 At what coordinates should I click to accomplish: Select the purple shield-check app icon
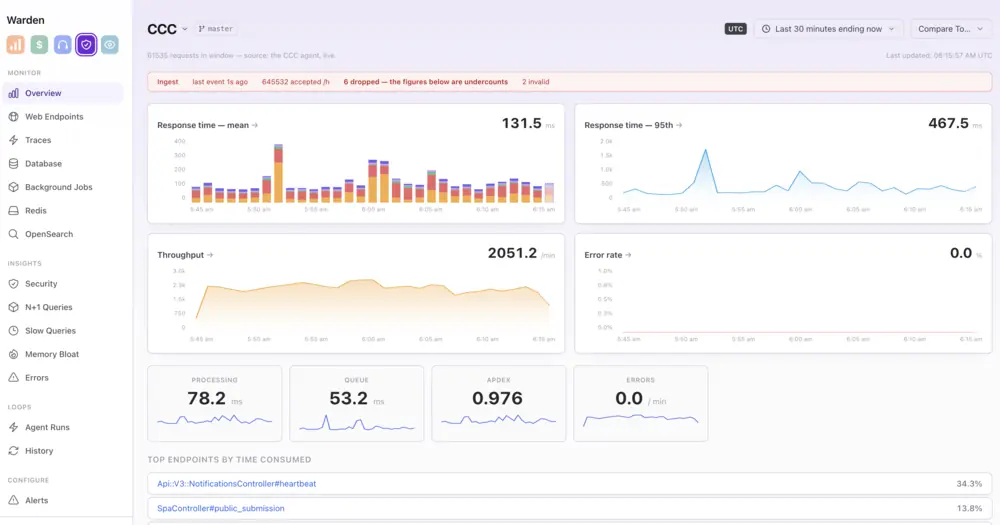pyautogui.click(x=86, y=45)
